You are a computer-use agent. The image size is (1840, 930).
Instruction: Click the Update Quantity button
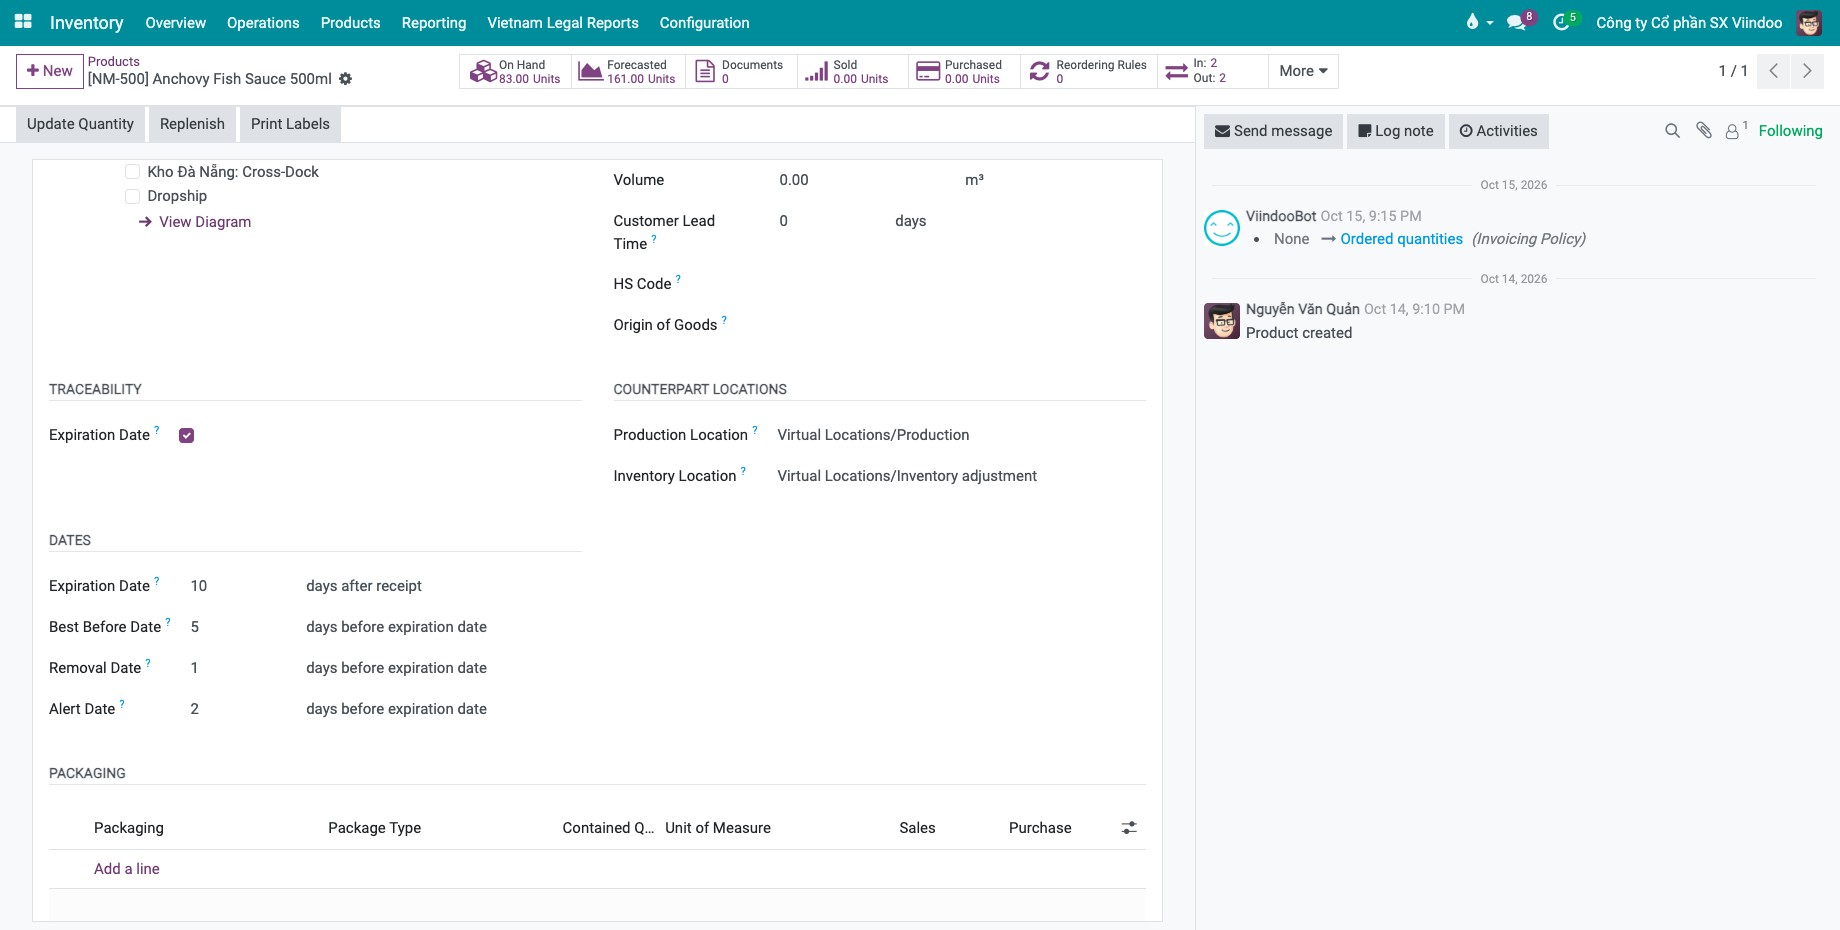80,124
